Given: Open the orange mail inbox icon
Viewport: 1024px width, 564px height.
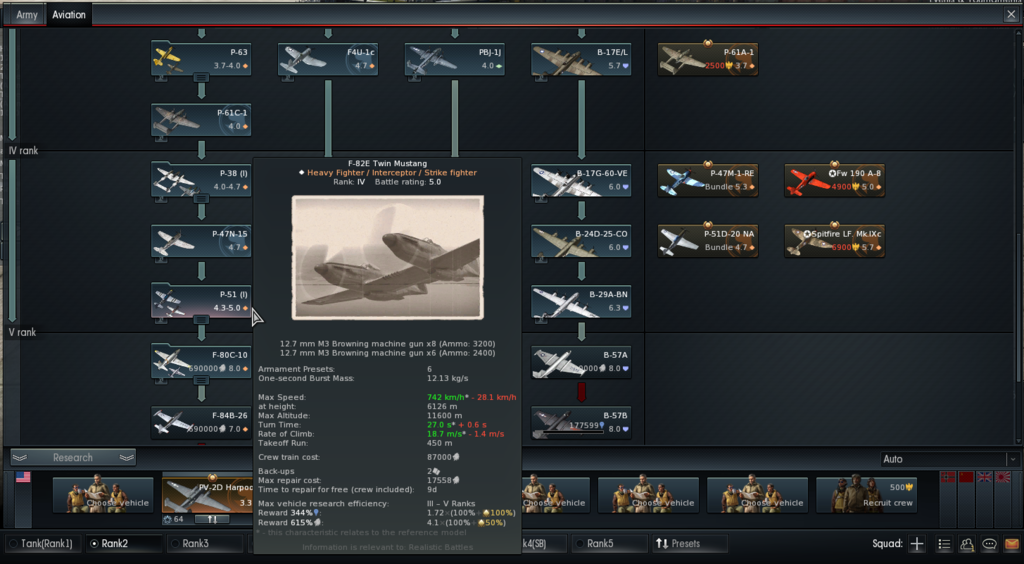Looking at the screenshot, I should [1012, 544].
